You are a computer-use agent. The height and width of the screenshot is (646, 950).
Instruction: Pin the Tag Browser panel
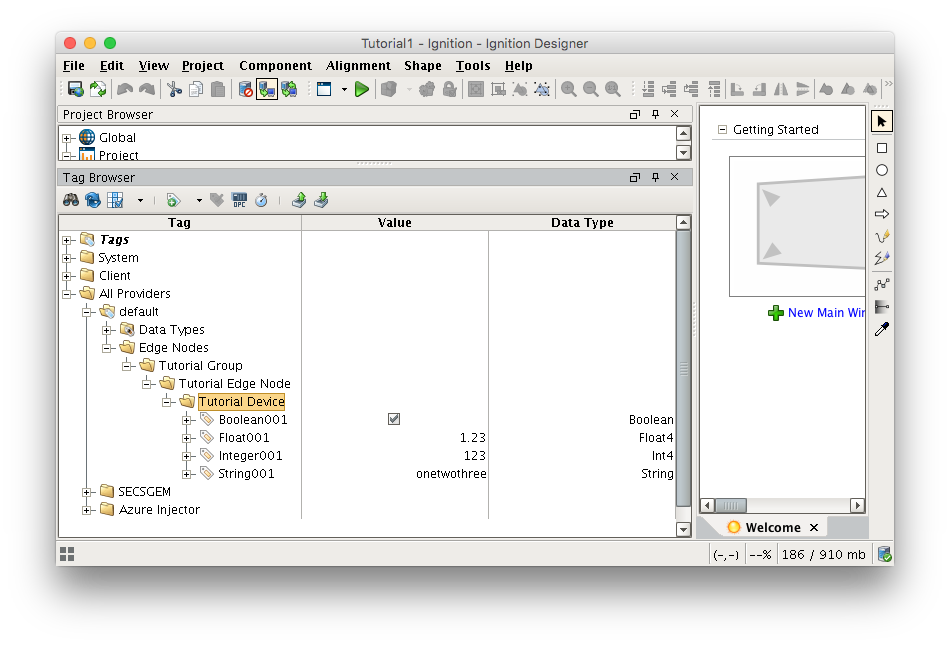point(655,177)
